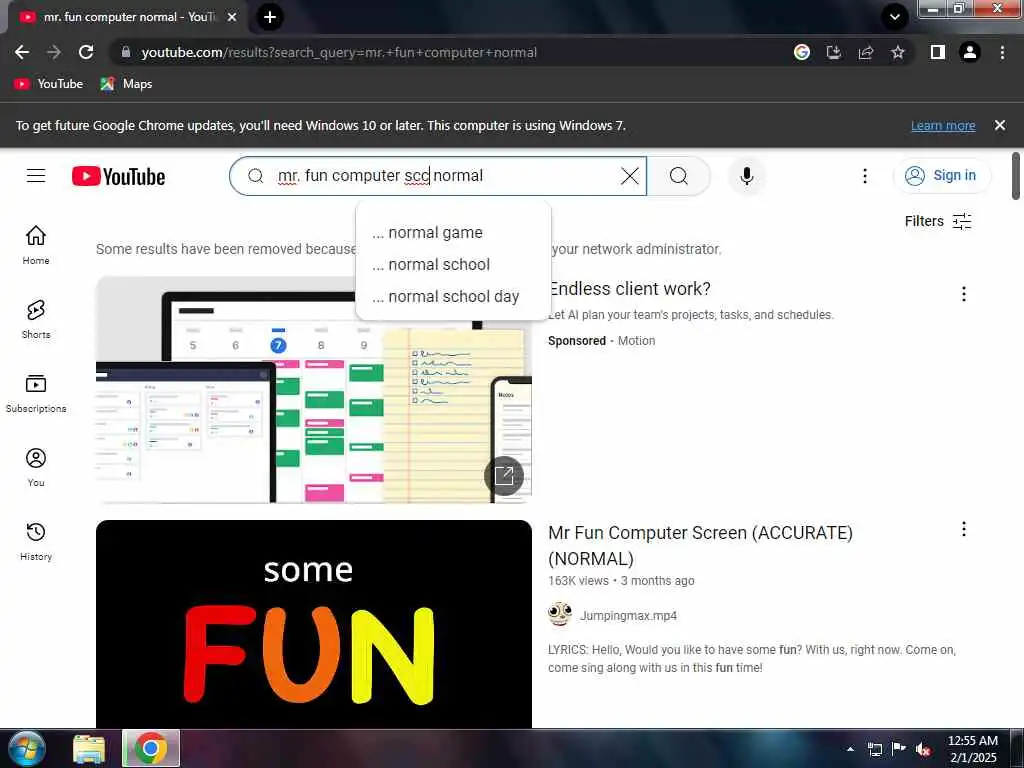Open YouTube settings three-dot menu

tap(865, 176)
